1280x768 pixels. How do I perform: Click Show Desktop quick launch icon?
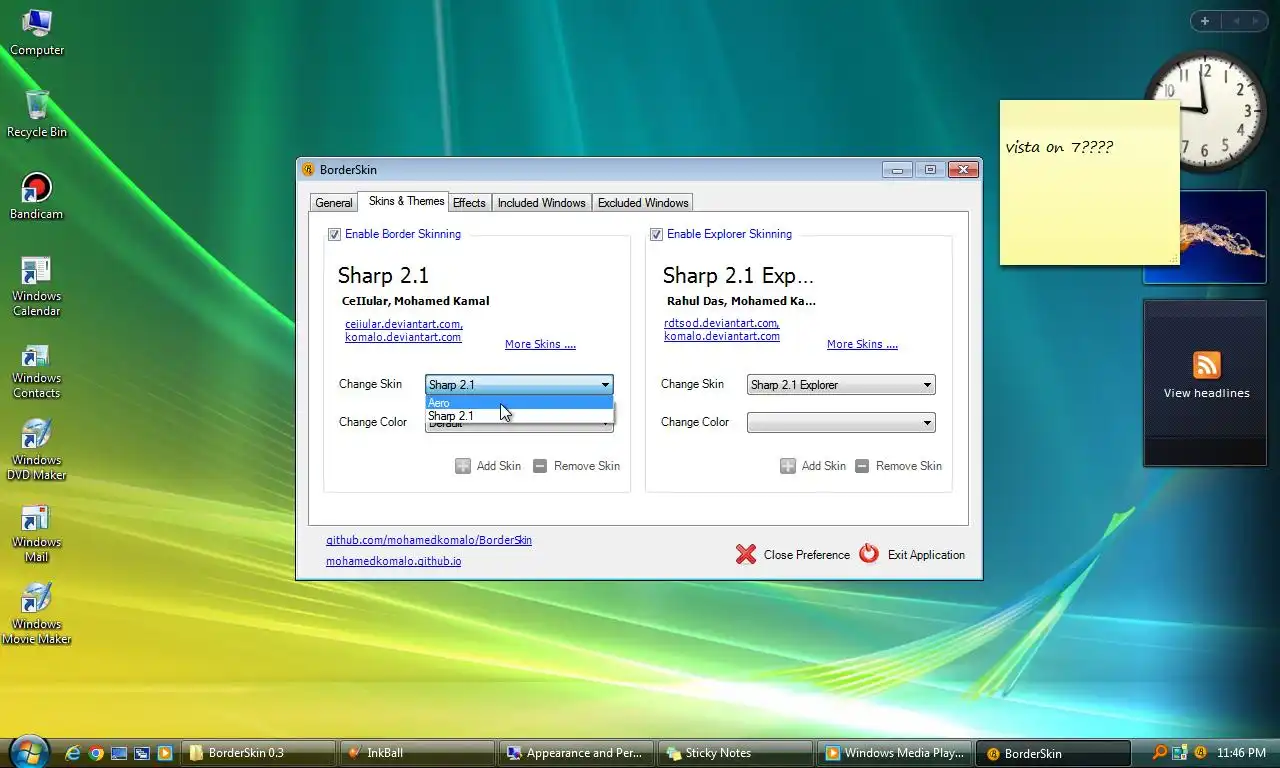(119, 753)
